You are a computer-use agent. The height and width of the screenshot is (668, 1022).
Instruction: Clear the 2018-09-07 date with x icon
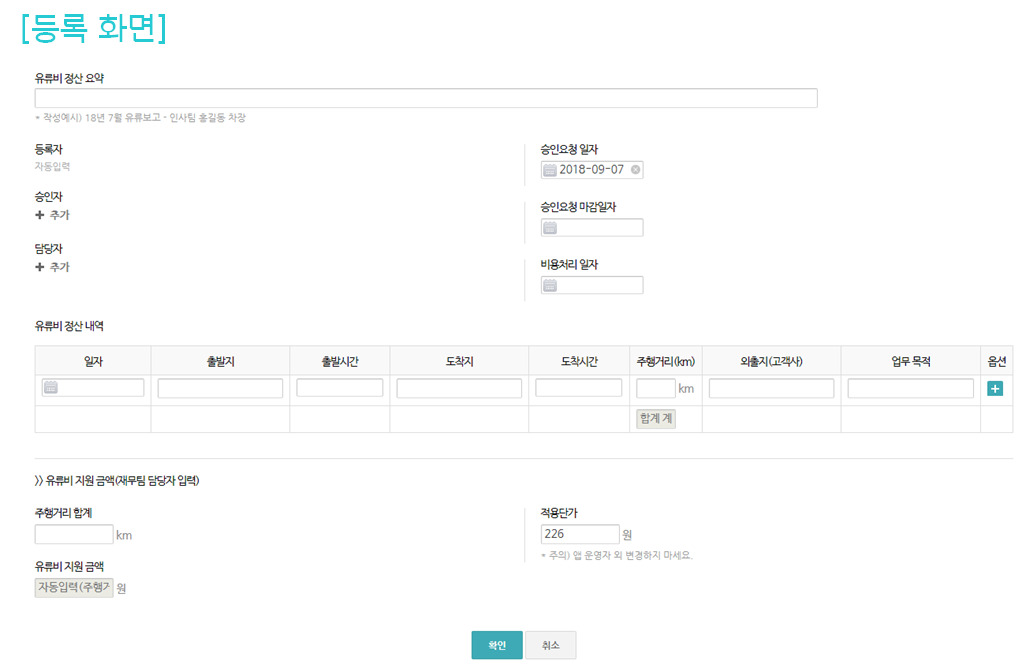click(x=635, y=170)
